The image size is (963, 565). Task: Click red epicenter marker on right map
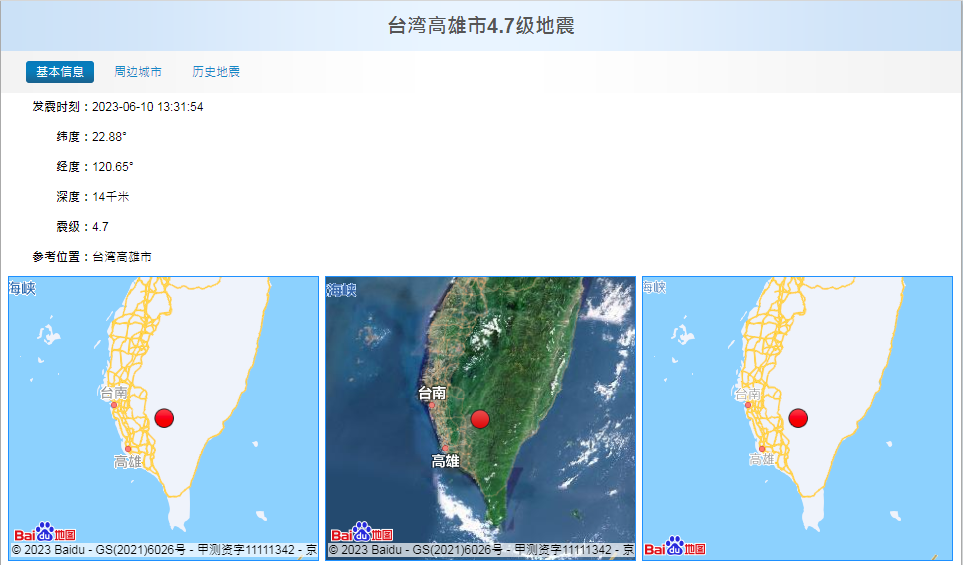pyautogui.click(x=797, y=418)
